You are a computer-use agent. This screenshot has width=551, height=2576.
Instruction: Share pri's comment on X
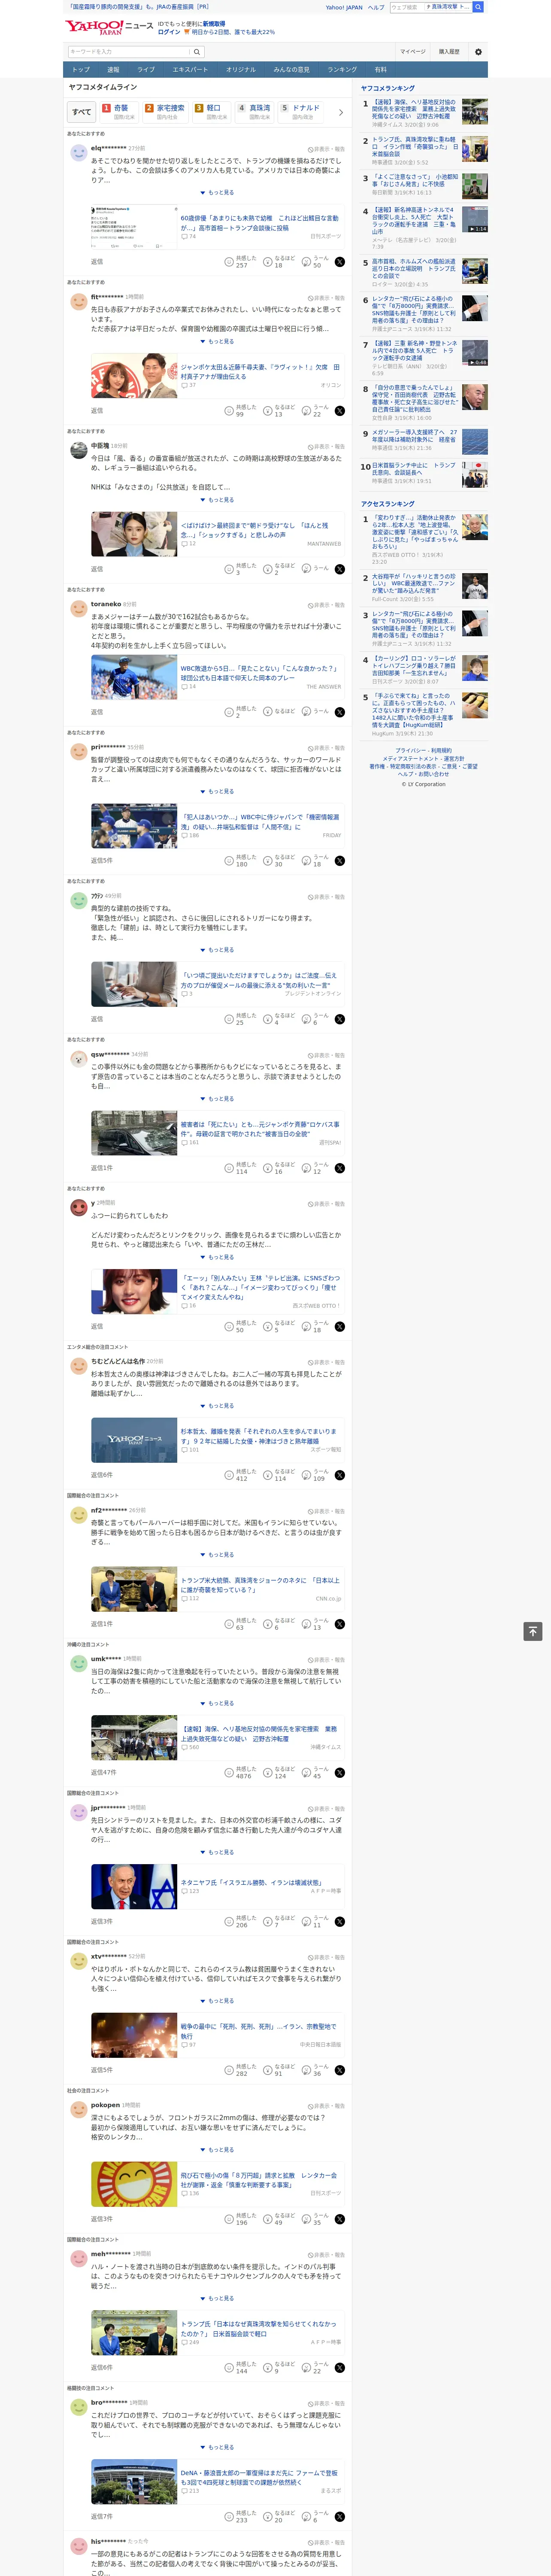point(340,861)
